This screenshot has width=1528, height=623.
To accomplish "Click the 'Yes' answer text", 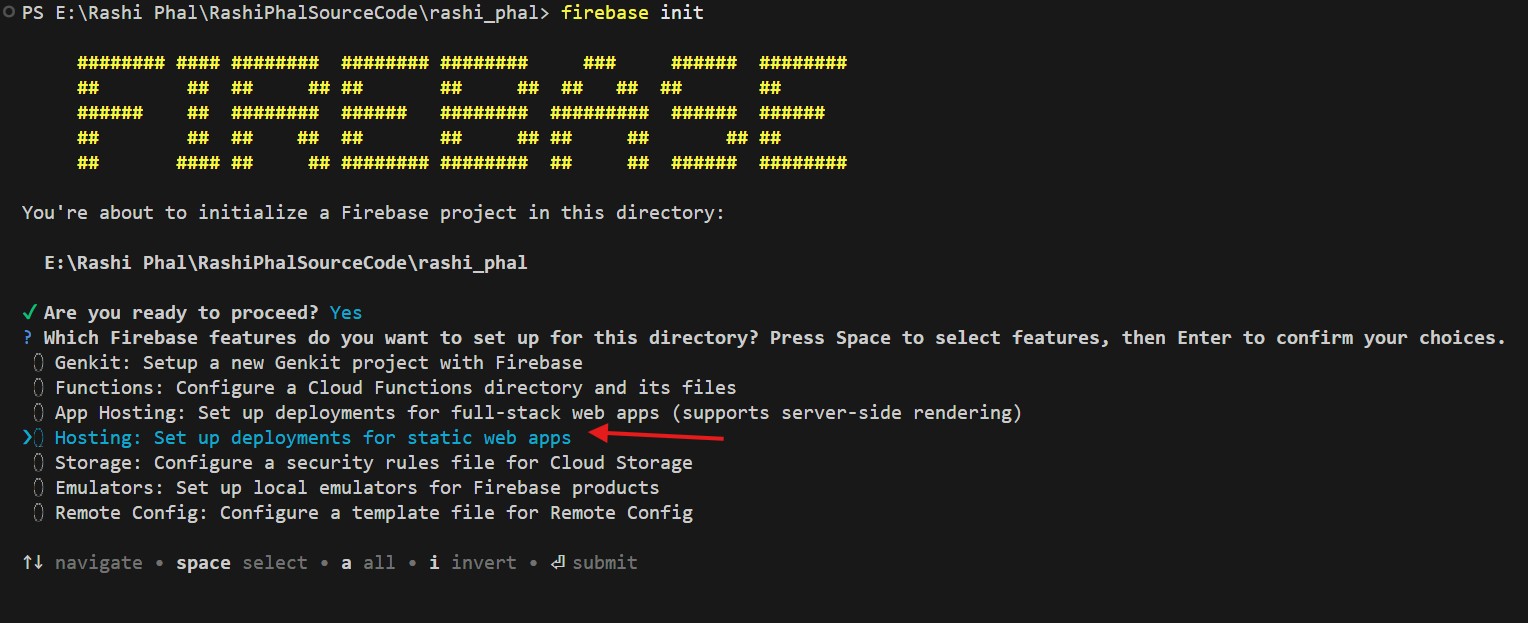I will [346, 313].
